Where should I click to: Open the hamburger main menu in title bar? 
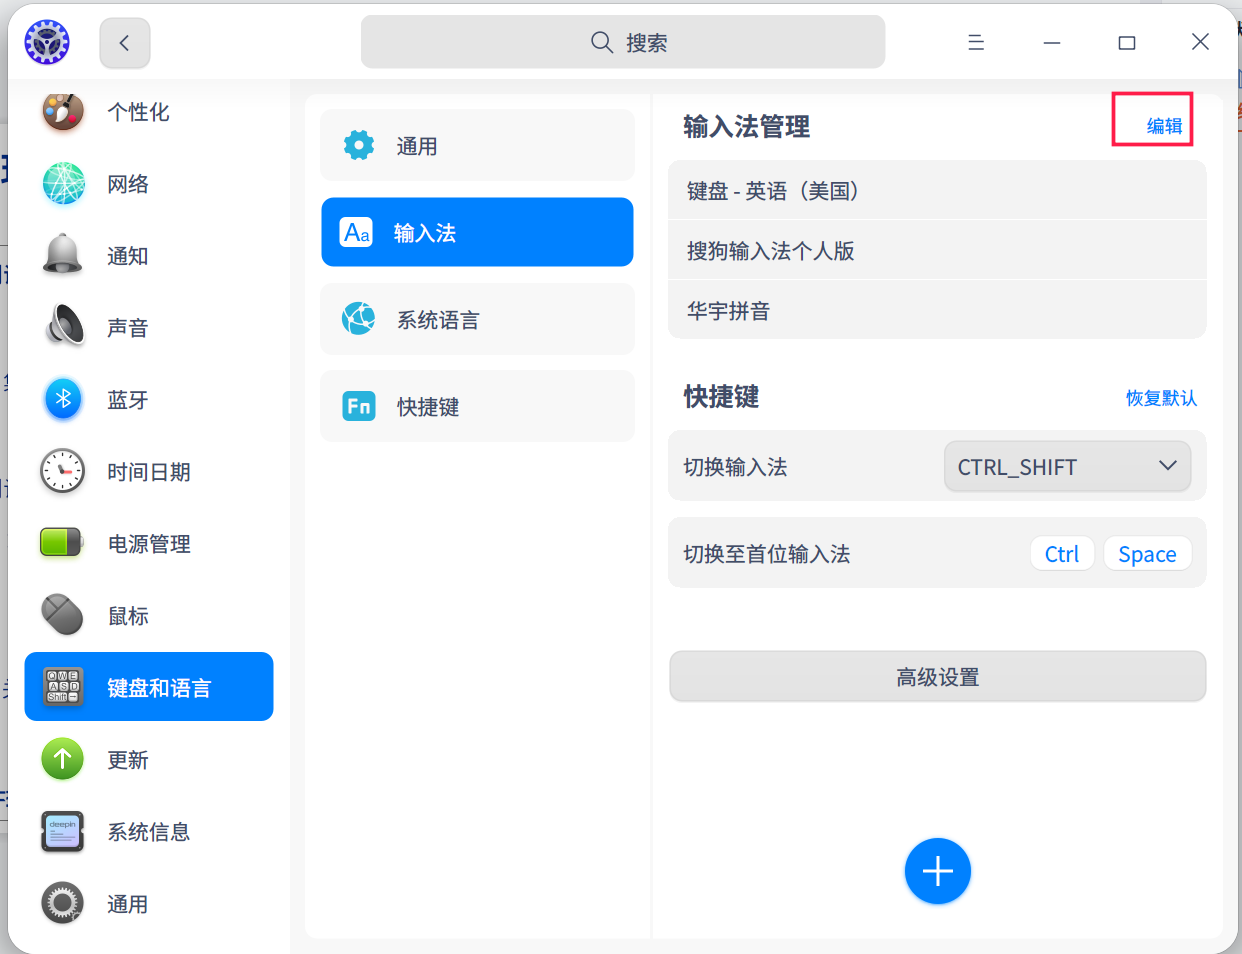976,42
